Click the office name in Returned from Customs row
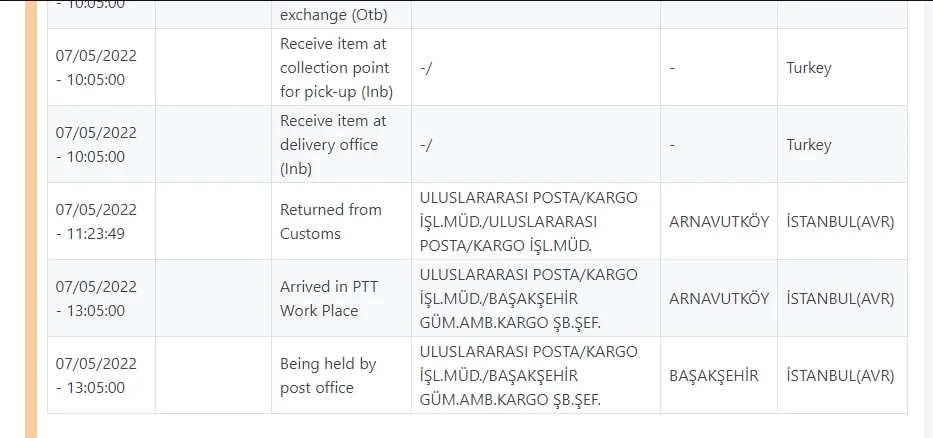The width and height of the screenshot is (933, 438). tap(528, 221)
